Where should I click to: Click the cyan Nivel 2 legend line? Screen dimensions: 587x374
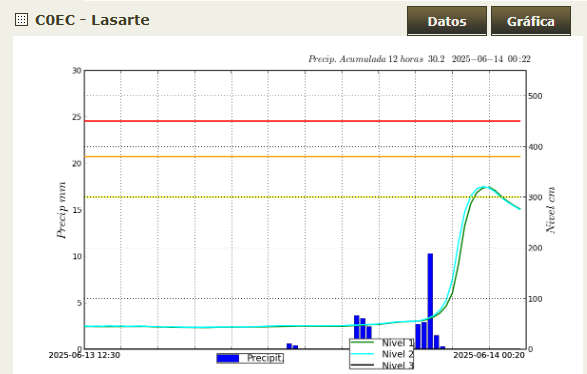point(362,353)
